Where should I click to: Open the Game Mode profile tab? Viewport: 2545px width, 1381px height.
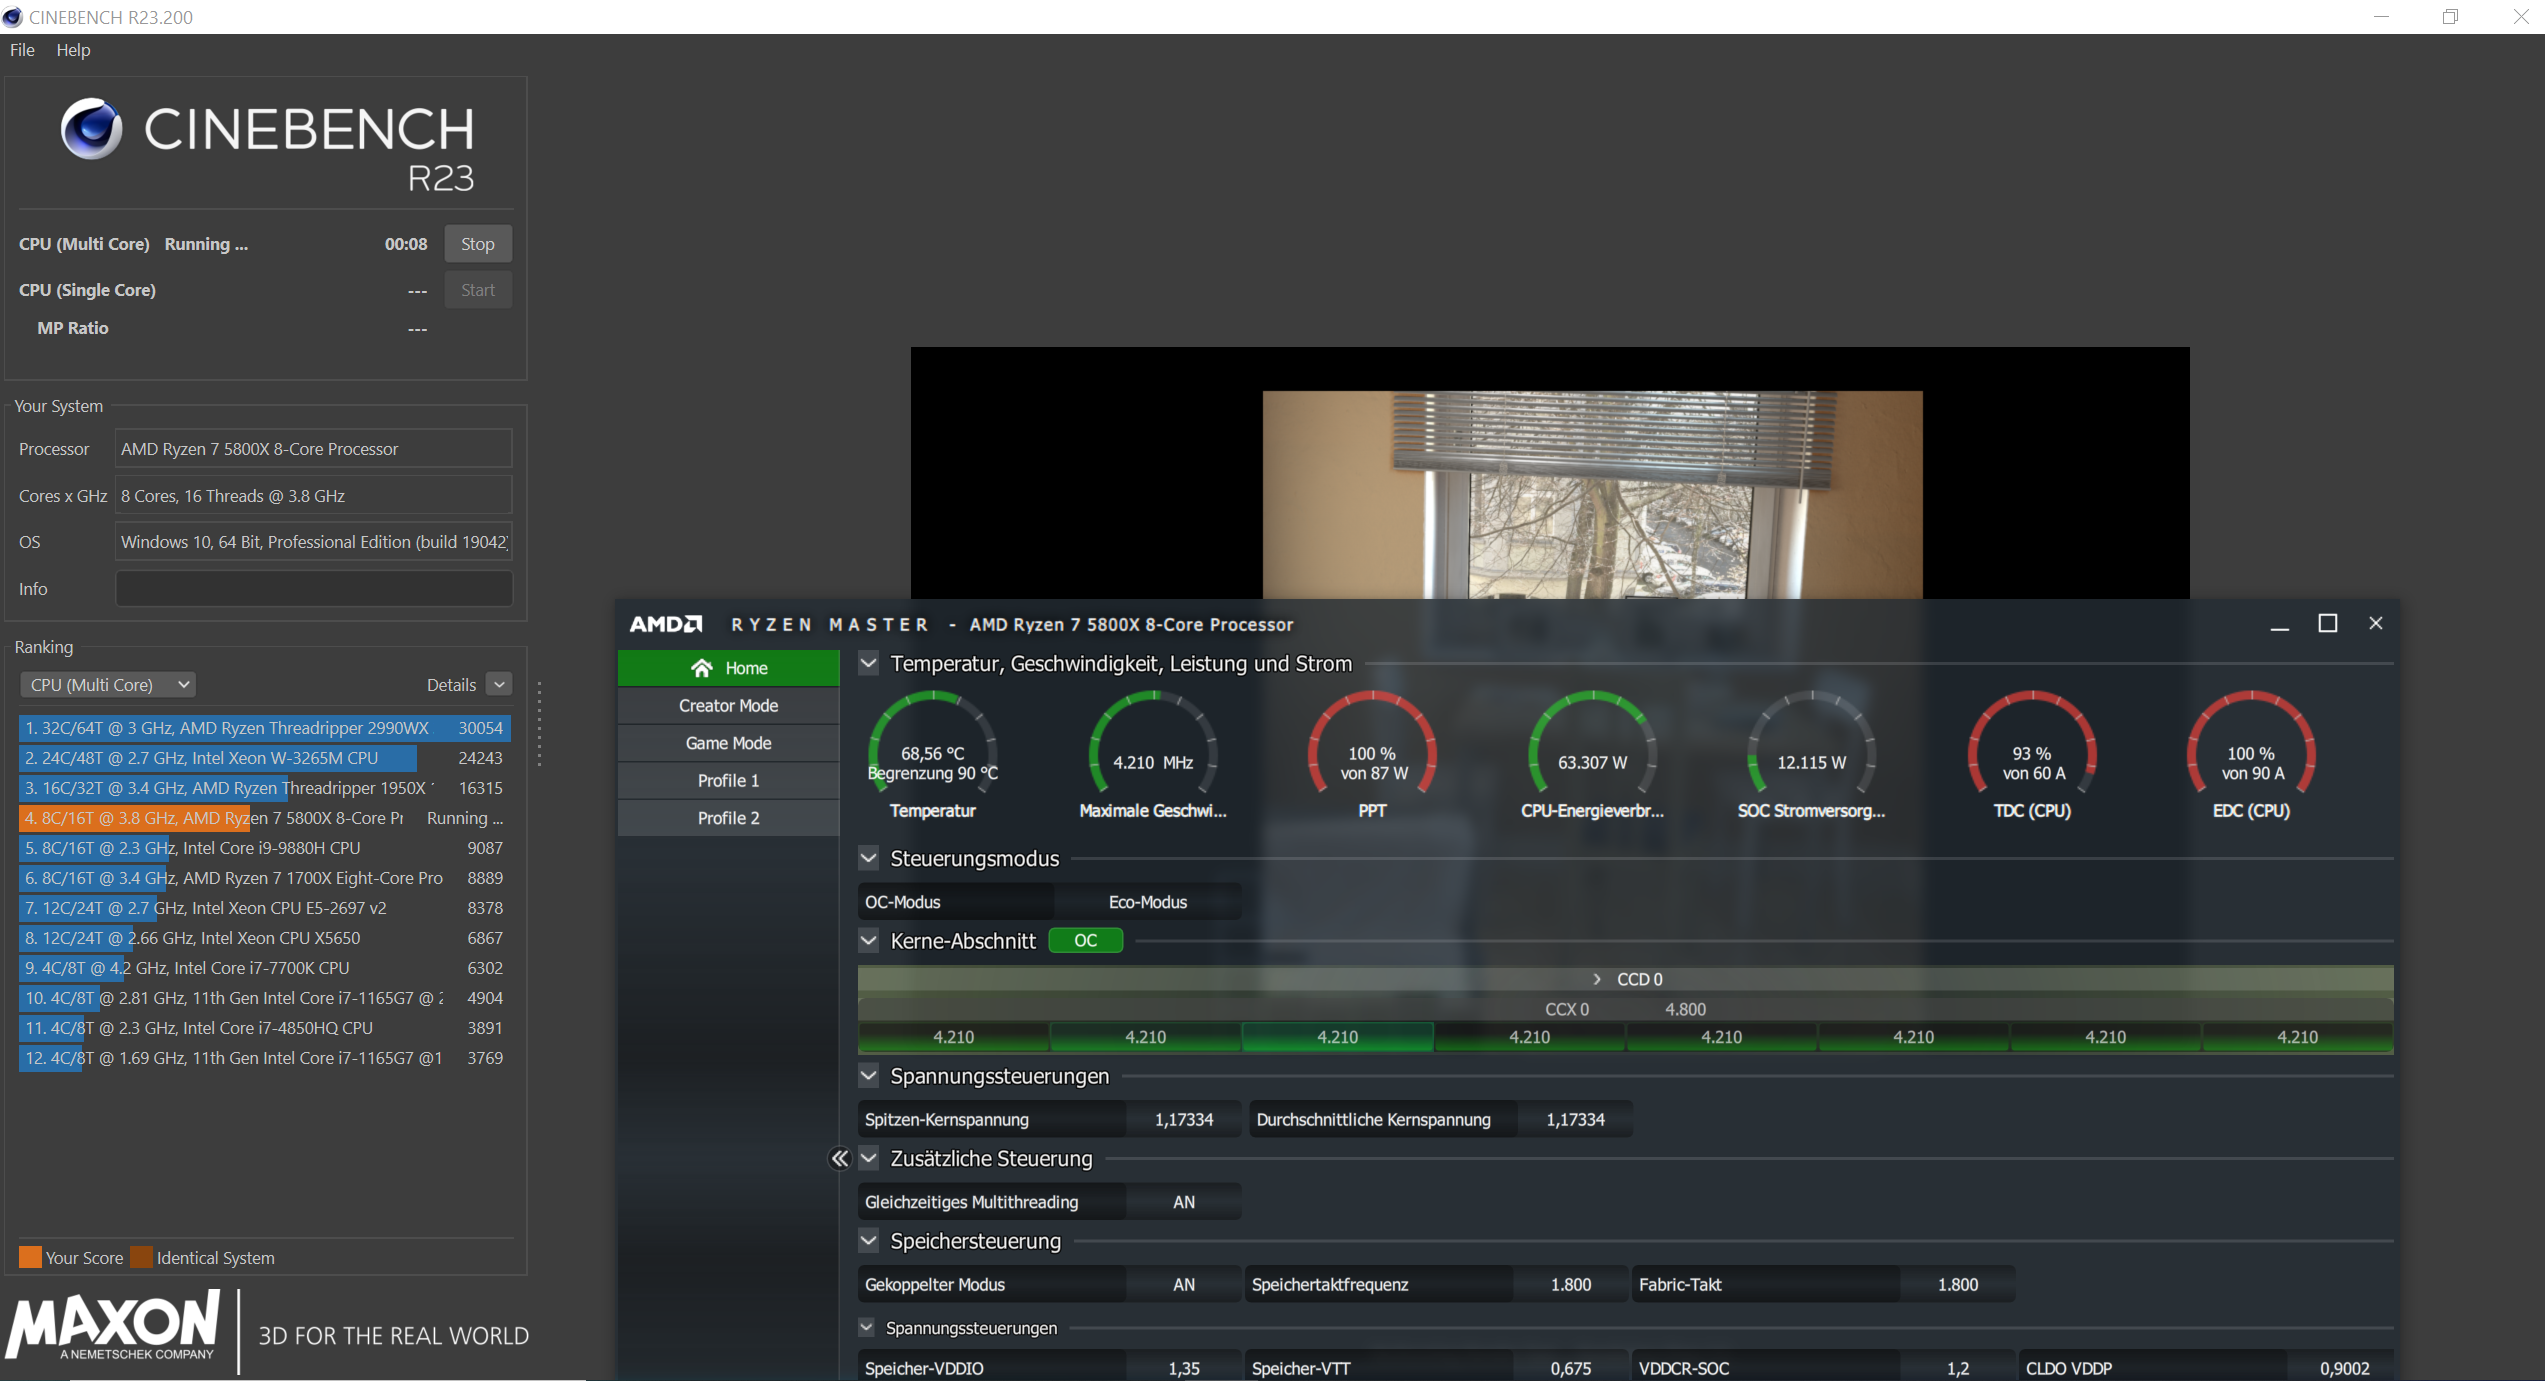[x=728, y=743]
